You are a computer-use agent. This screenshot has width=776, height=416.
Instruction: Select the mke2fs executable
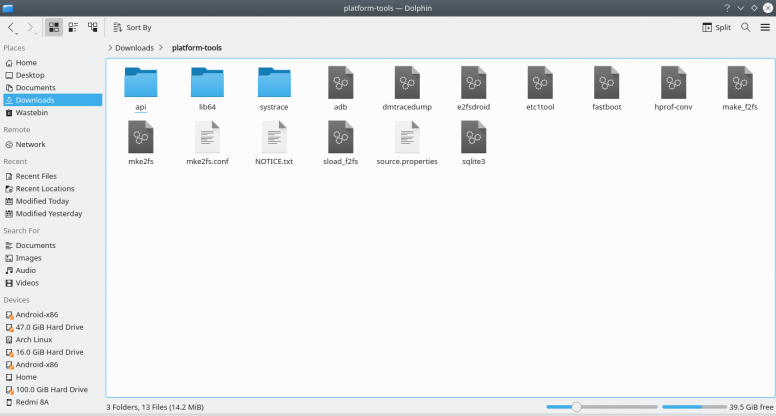point(141,143)
